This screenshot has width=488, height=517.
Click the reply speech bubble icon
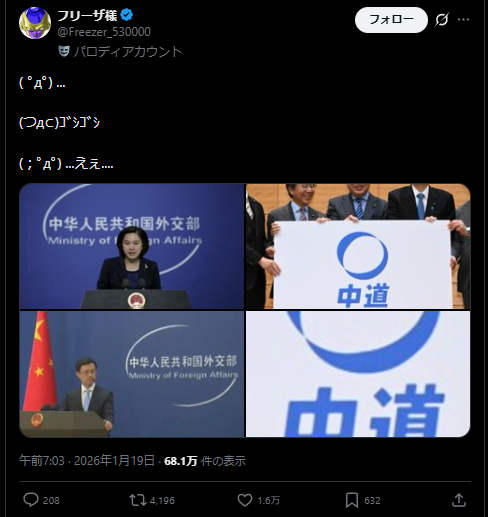click(x=31, y=500)
